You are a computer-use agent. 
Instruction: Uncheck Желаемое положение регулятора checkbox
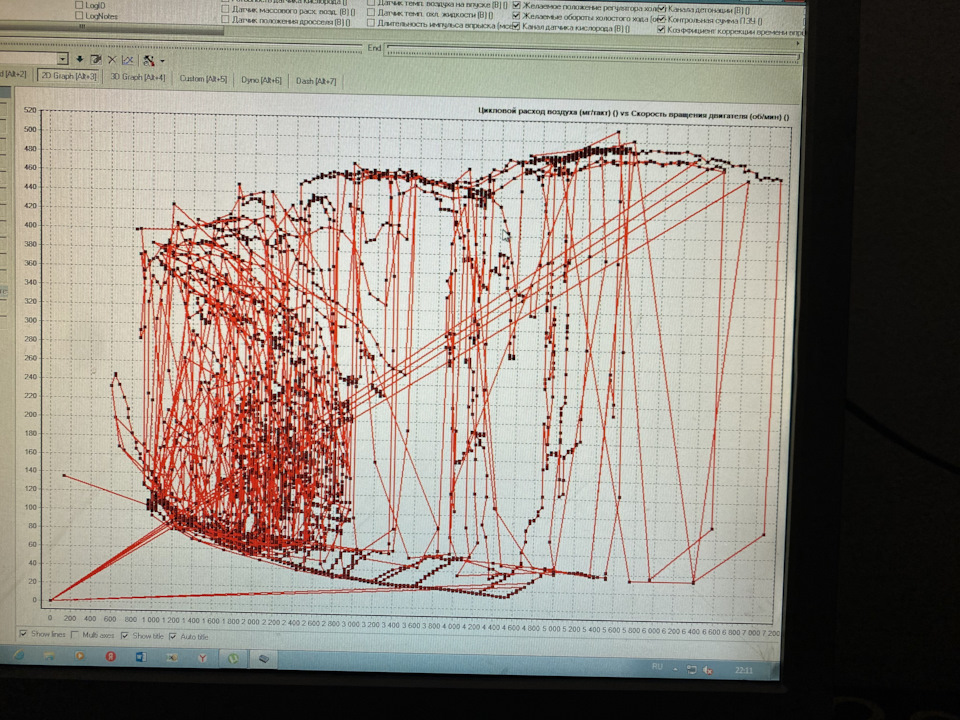click(516, 6)
